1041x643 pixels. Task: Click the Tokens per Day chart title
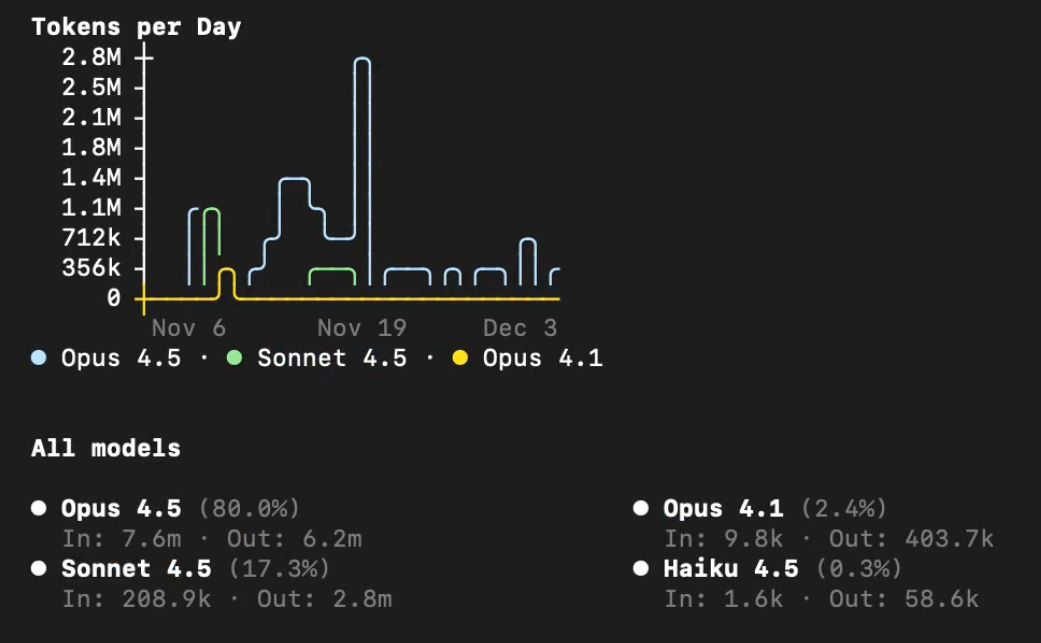(x=136, y=27)
